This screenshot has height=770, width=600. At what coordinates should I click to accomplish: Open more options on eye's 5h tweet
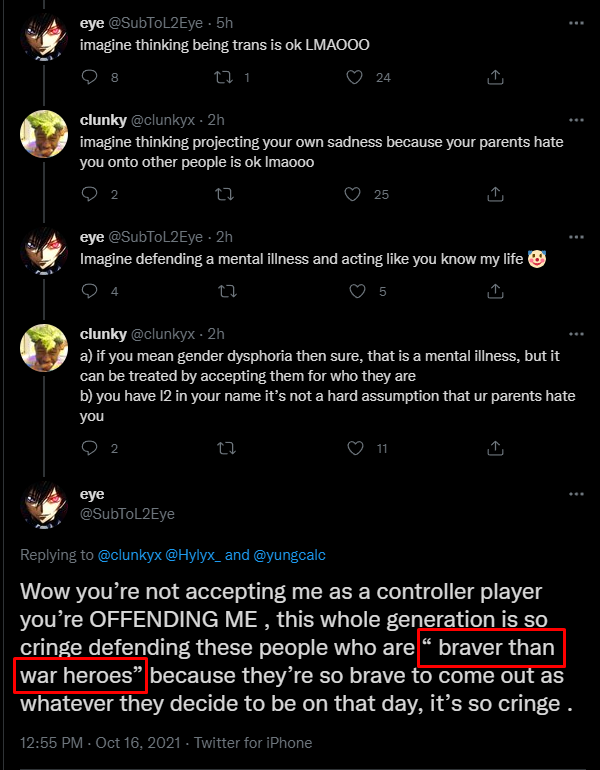tap(576, 21)
